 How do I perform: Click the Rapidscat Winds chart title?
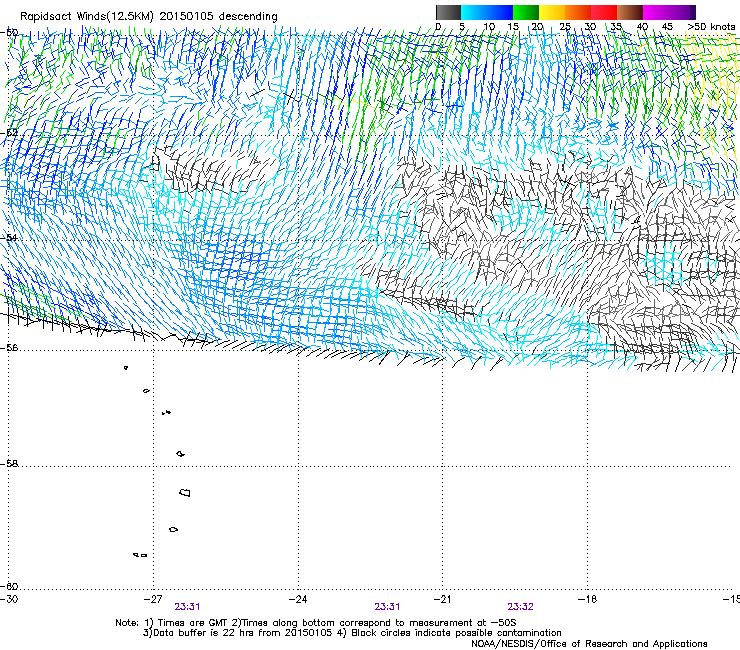coord(149,16)
